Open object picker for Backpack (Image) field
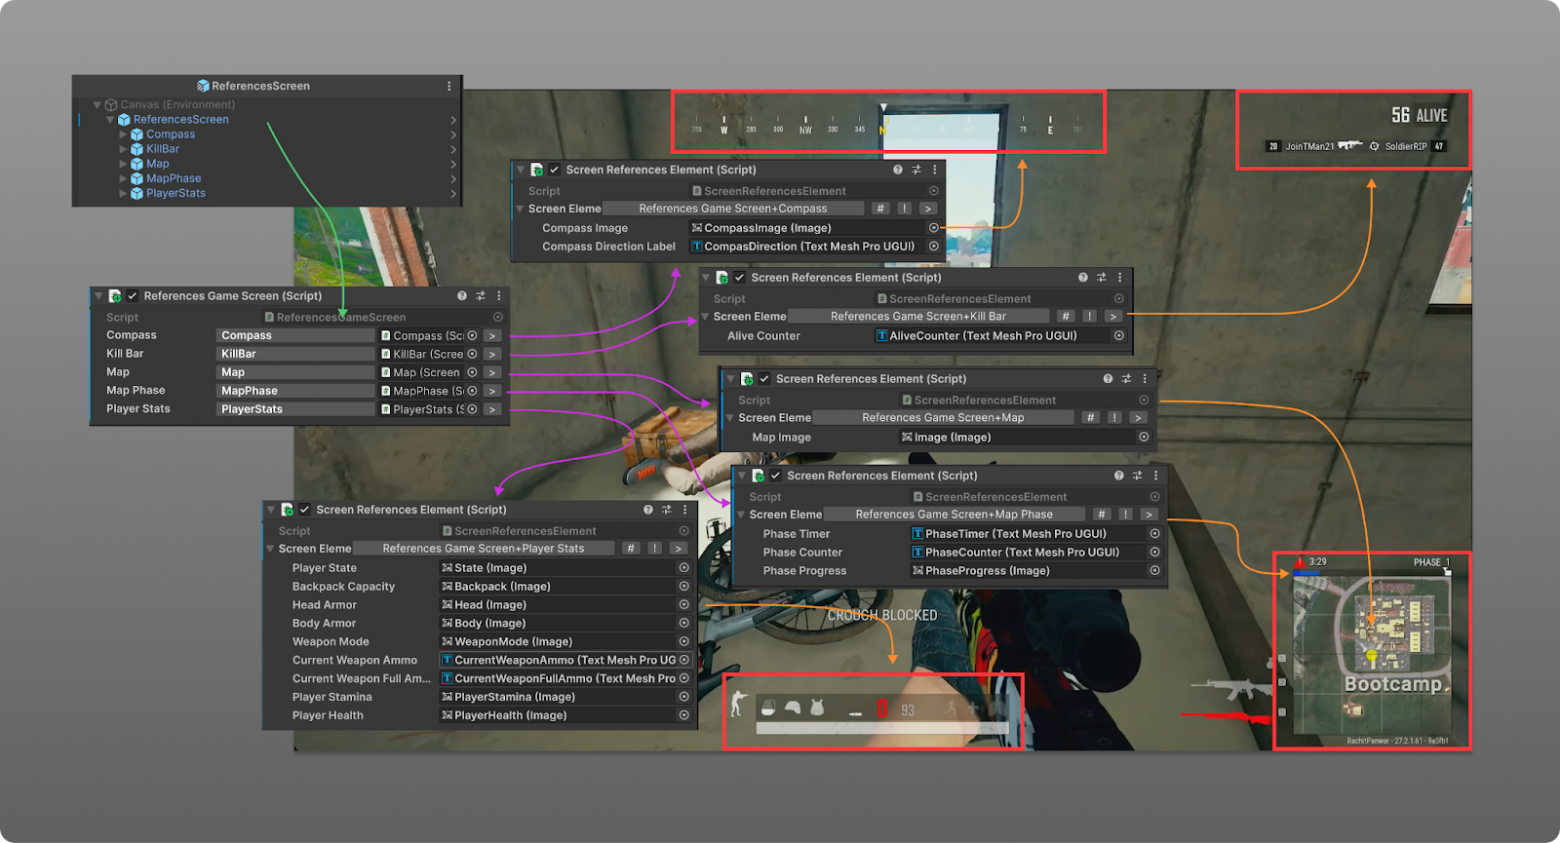 click(684, 587)
